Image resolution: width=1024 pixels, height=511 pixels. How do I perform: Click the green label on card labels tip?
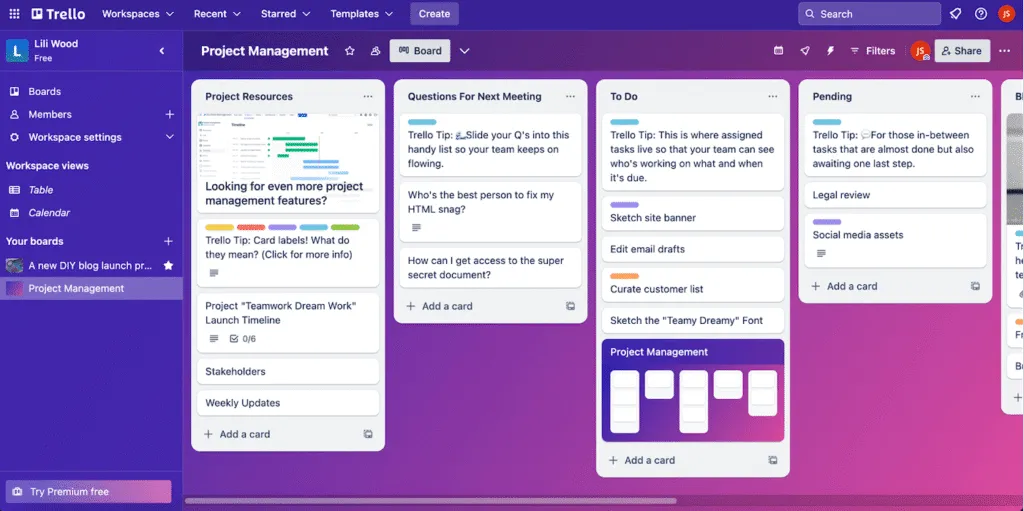tap(345, 227)
